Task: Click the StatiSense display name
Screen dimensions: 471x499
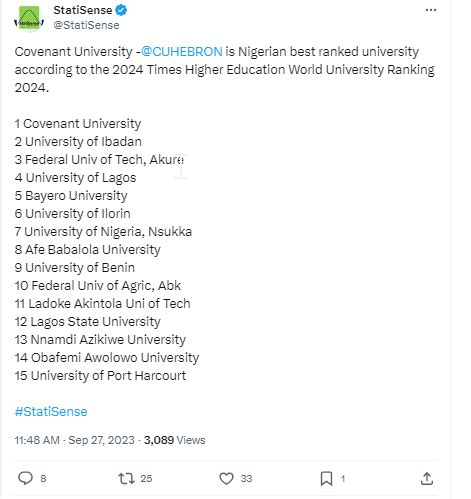Action: tap(83, 10)
